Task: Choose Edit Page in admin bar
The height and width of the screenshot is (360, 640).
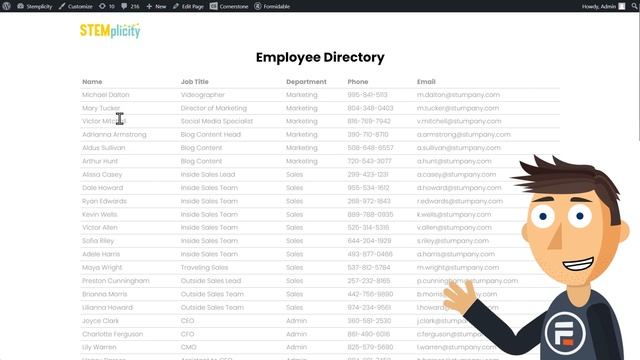Action: (x=188, y=6)
